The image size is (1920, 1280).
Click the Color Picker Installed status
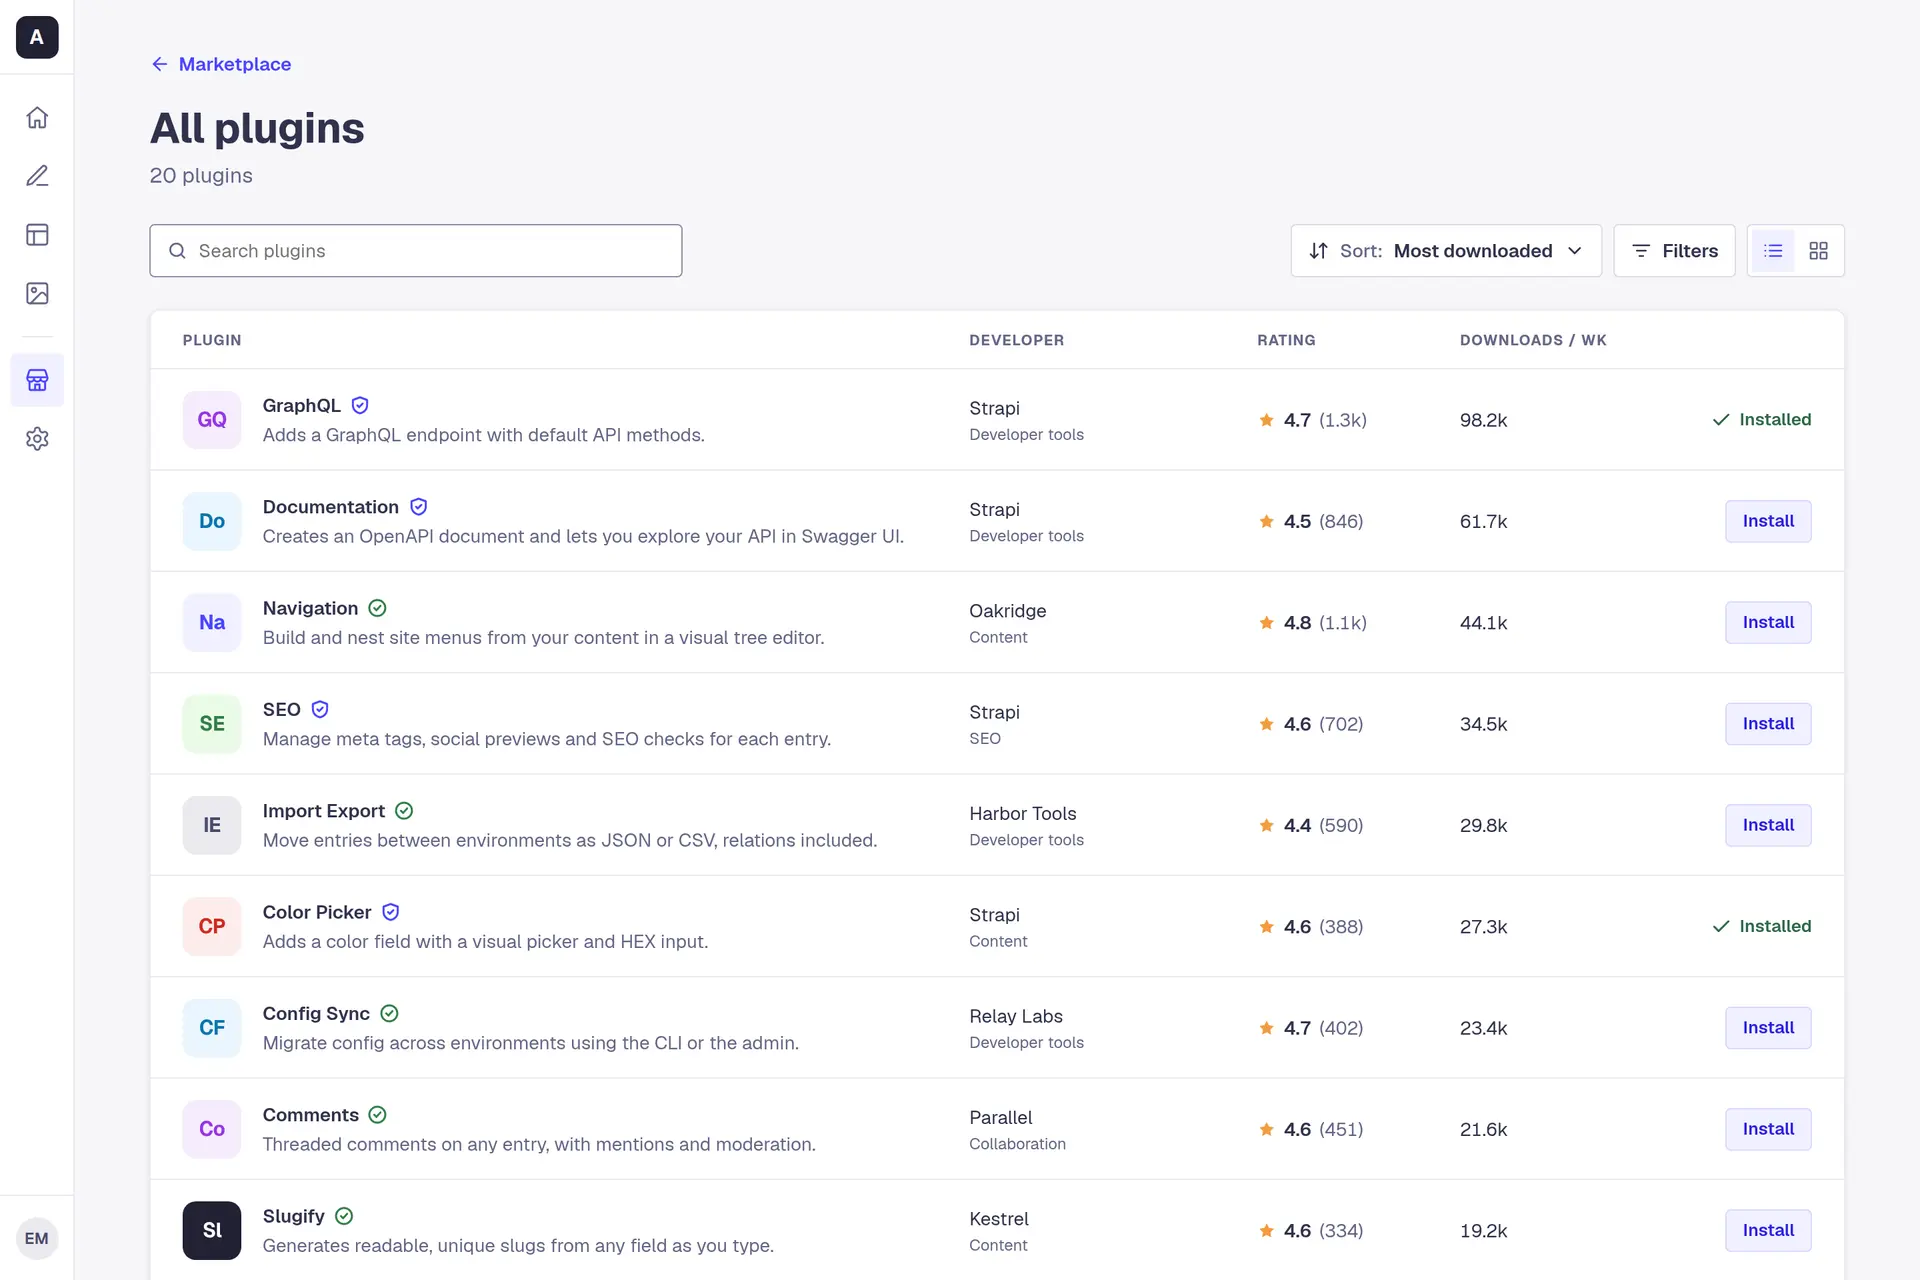(1761, 926)
